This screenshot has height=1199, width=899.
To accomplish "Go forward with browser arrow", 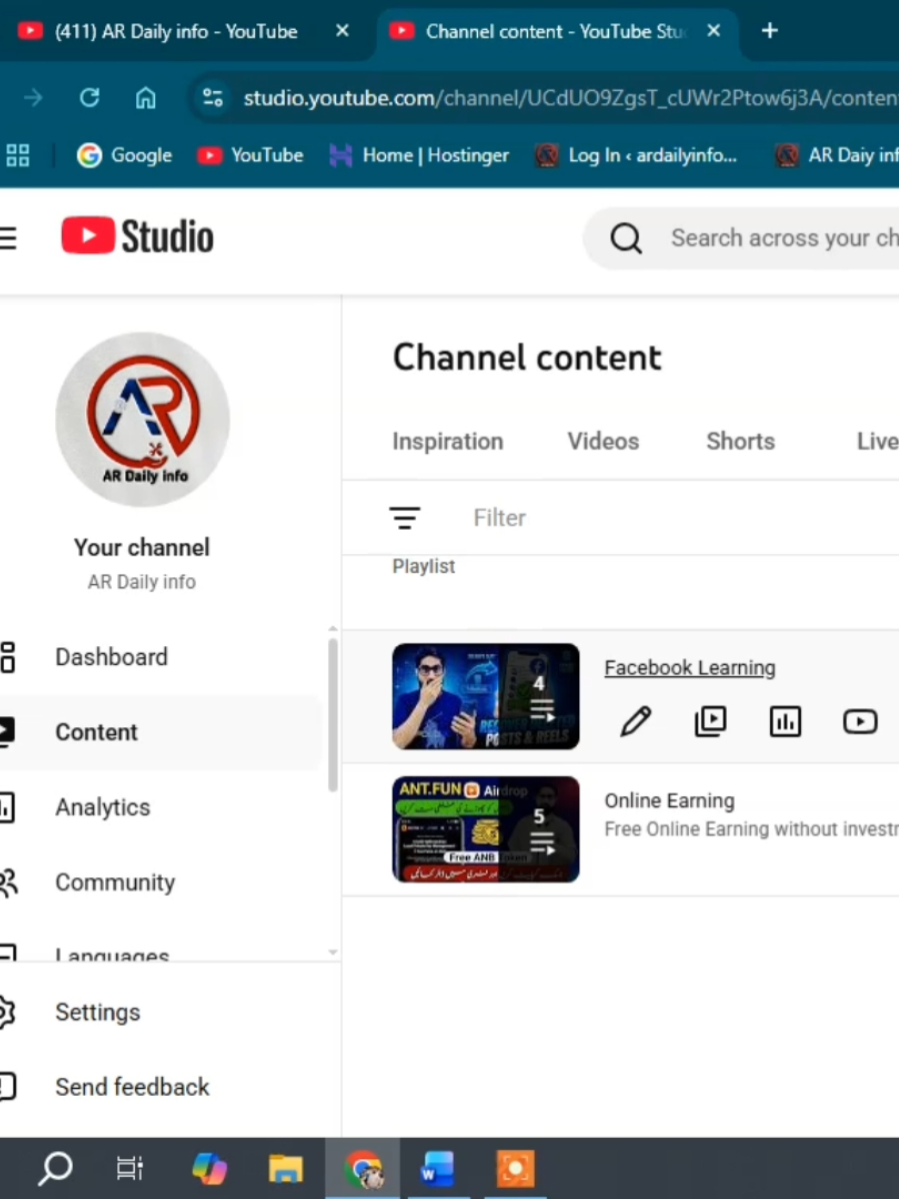I will pos(33,98).
